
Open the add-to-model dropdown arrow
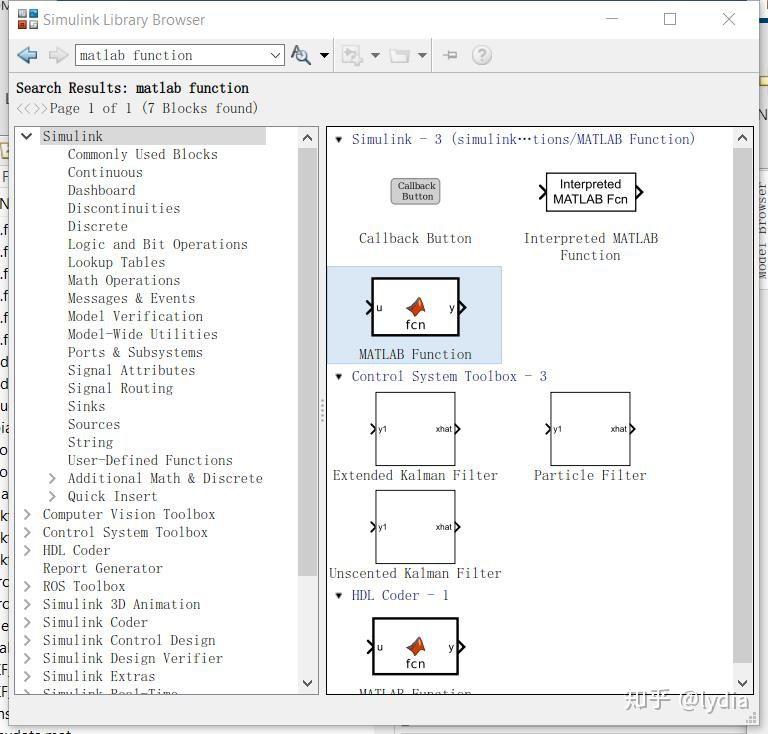pos(375,55)
